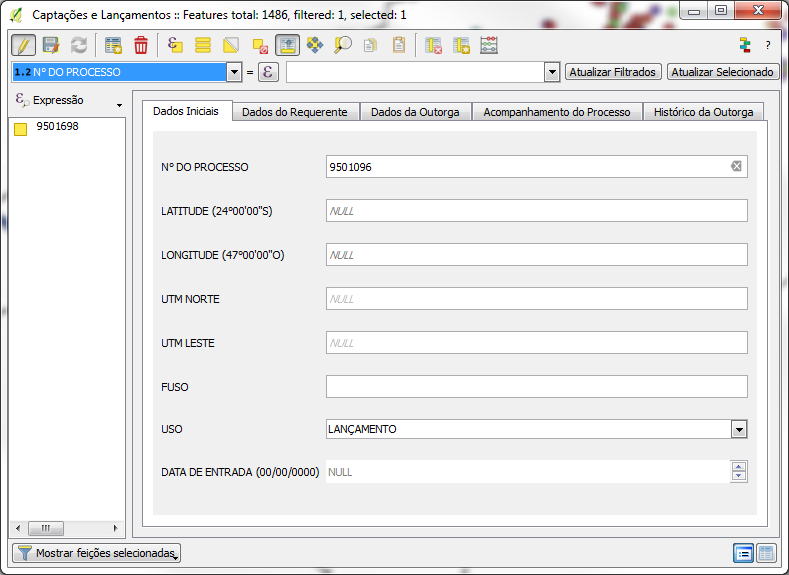This screenshot has height=575, width=789.
Task: Click select features by expression icon
Action: tap(175, 45)
